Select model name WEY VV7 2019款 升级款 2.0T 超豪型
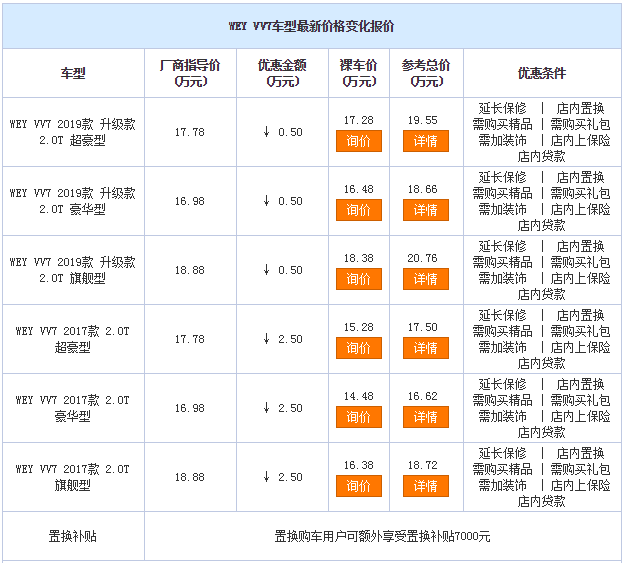This screenshot has height=563, width=625. click(x=73, y=132)
